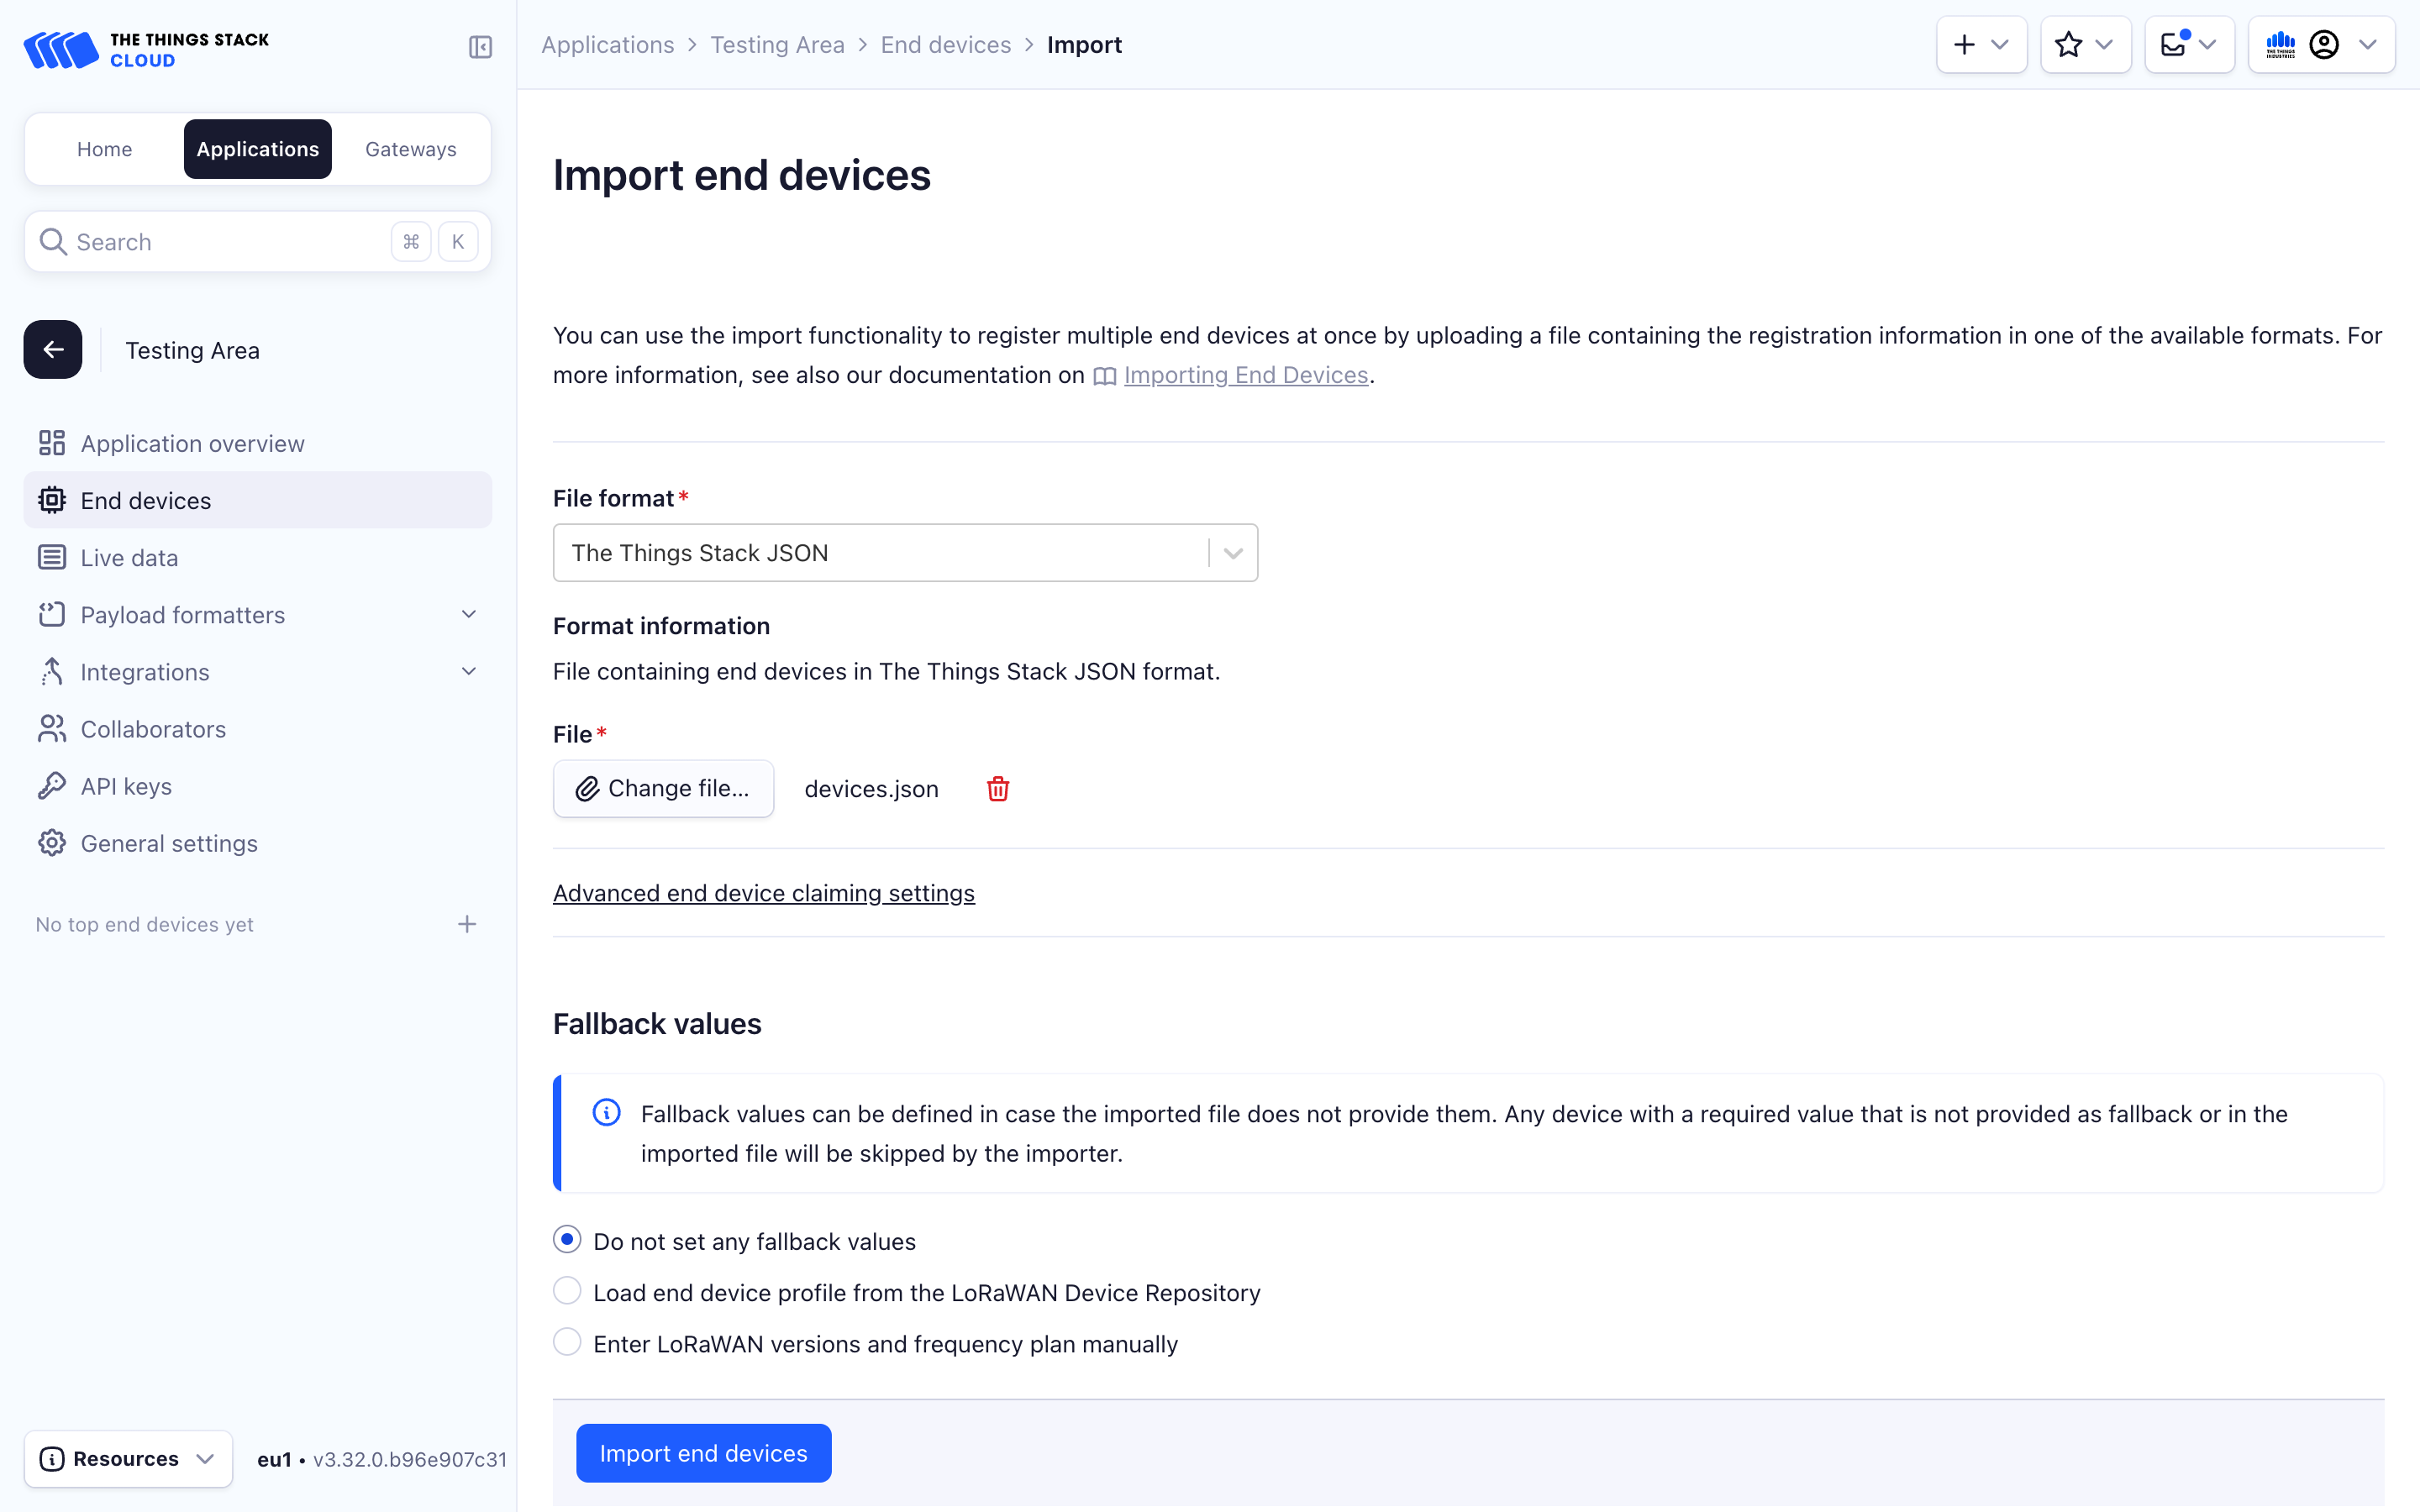The width and height of the screenshot is (2420, 1512).
Task: Open Advanced end device claiming settings
Action: tap(763, 893)
